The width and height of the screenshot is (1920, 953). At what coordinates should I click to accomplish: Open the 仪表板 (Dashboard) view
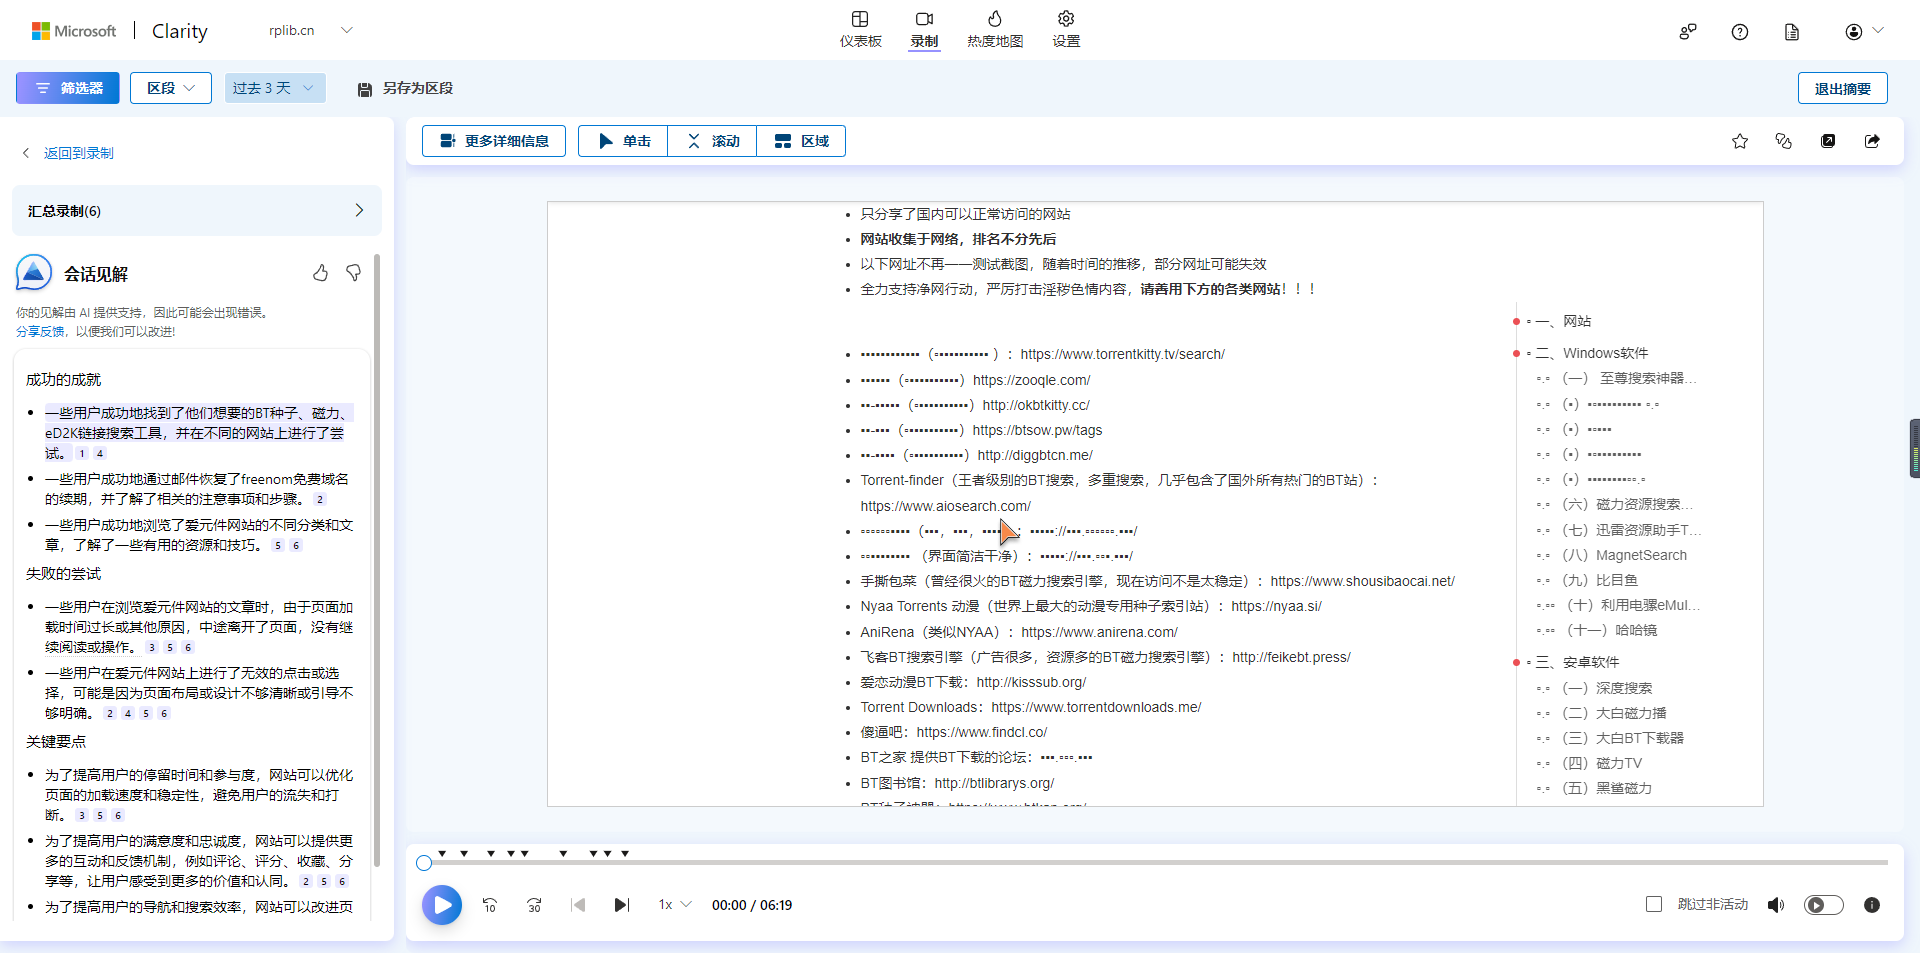pos(860,29)
